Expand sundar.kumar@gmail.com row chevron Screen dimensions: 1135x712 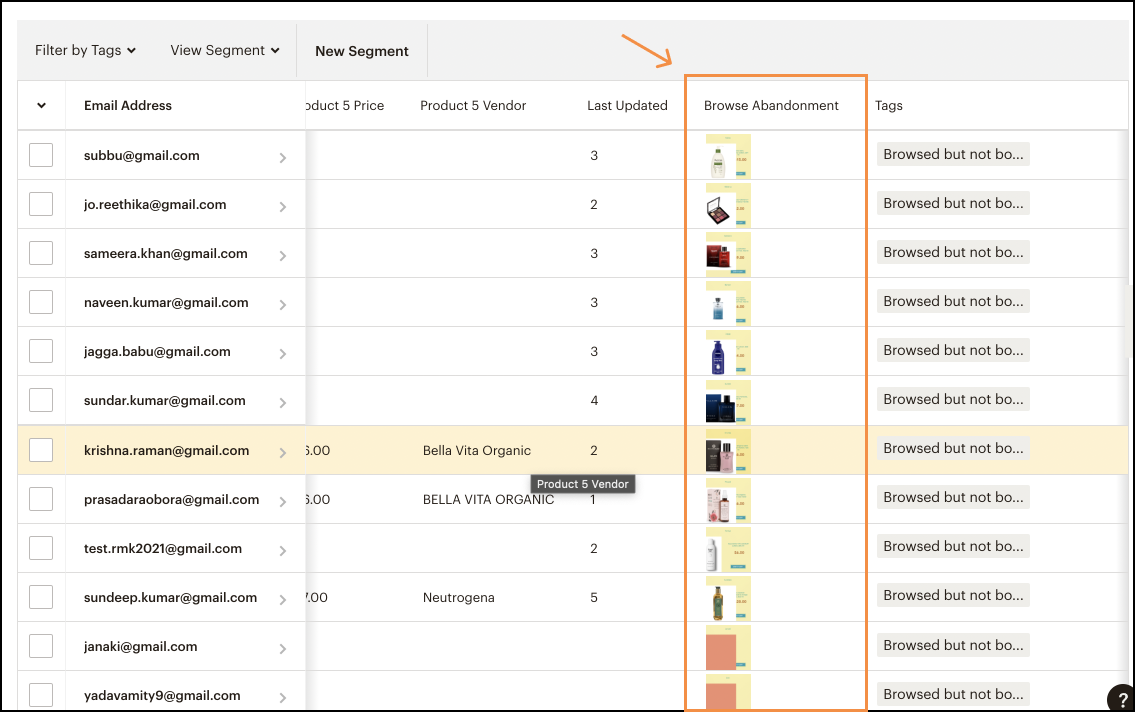[283, 403]
